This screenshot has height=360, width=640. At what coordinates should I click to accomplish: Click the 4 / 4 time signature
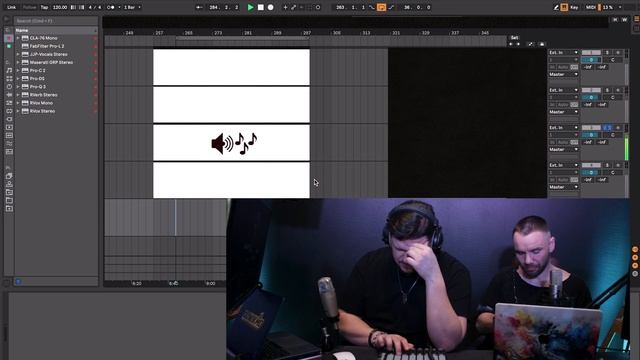(95, 7)
